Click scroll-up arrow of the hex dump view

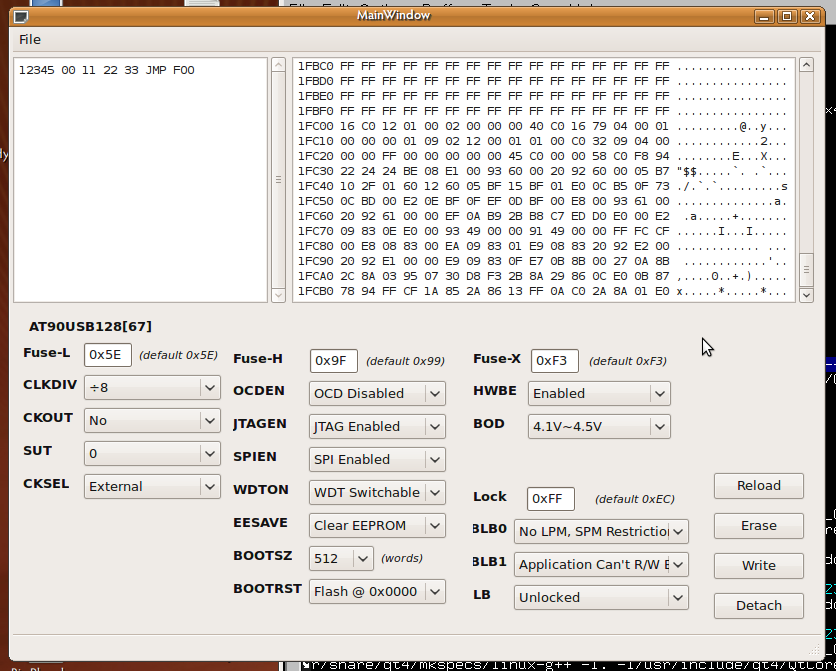pos(806,65)
